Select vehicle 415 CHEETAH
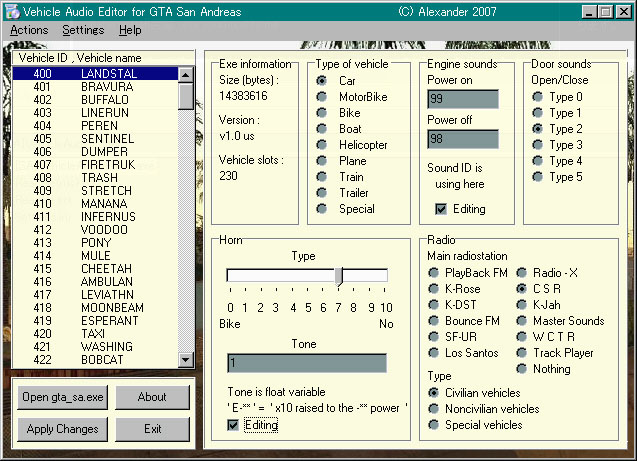The height and width of the screenshot is (461, 637). (x=95, y=268)
